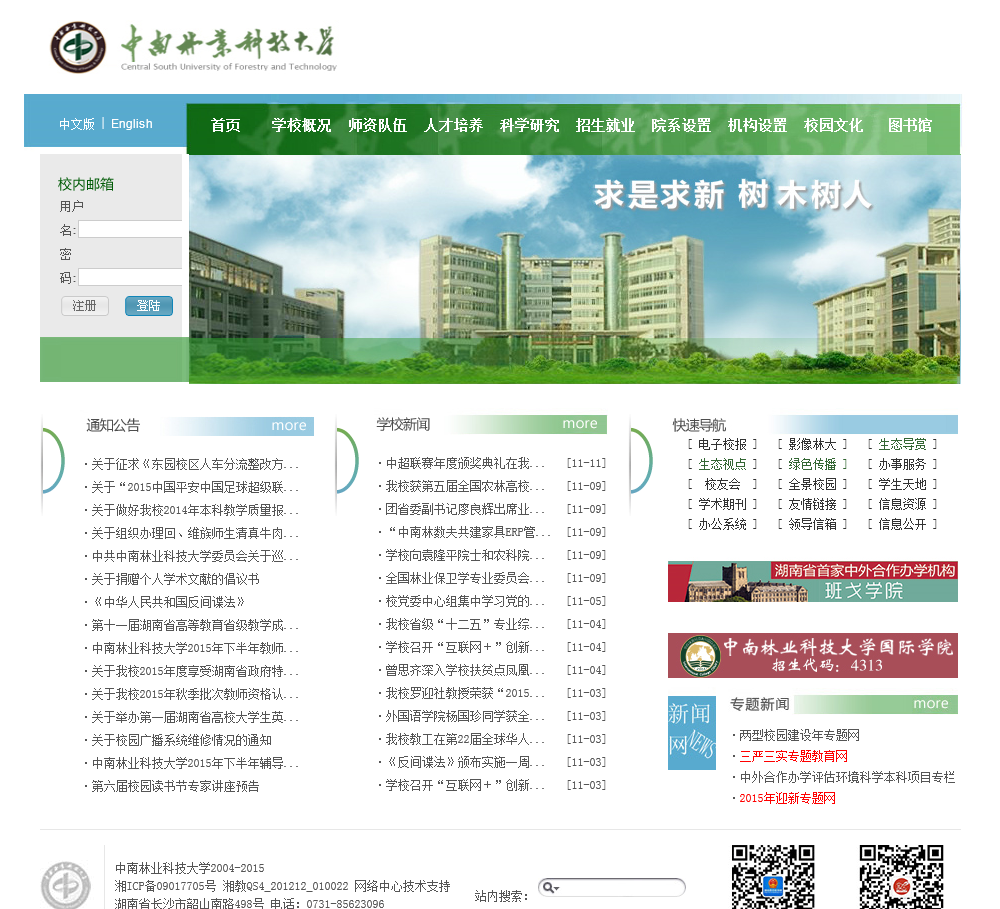The height and width of the screenshot is (909, 1000).
Task: Open news 中超联赛年度颁奖典礼在我...
Action: (465, 463)
